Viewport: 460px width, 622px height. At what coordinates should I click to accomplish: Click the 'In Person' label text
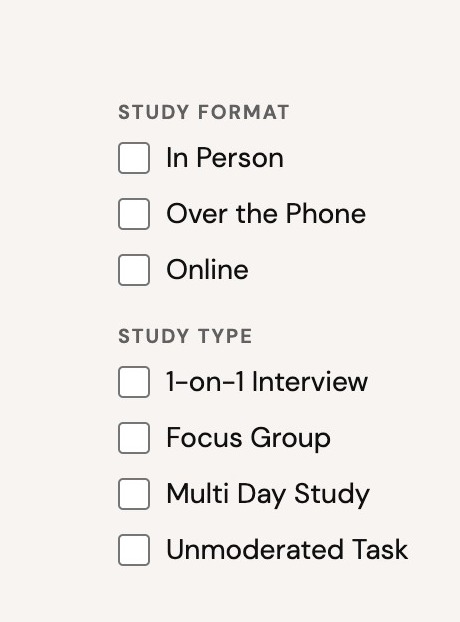(225, 158)
